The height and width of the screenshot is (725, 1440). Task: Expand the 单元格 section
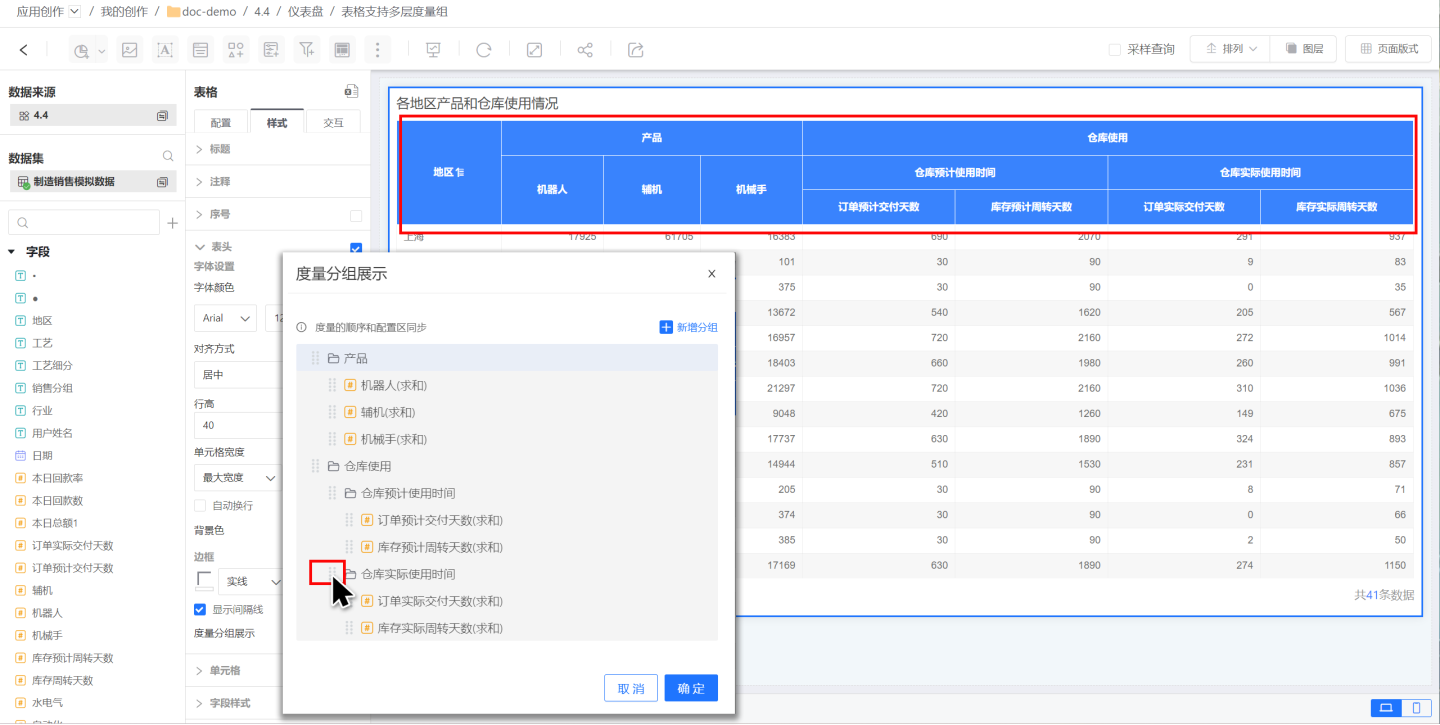click(x=224, y=670)
